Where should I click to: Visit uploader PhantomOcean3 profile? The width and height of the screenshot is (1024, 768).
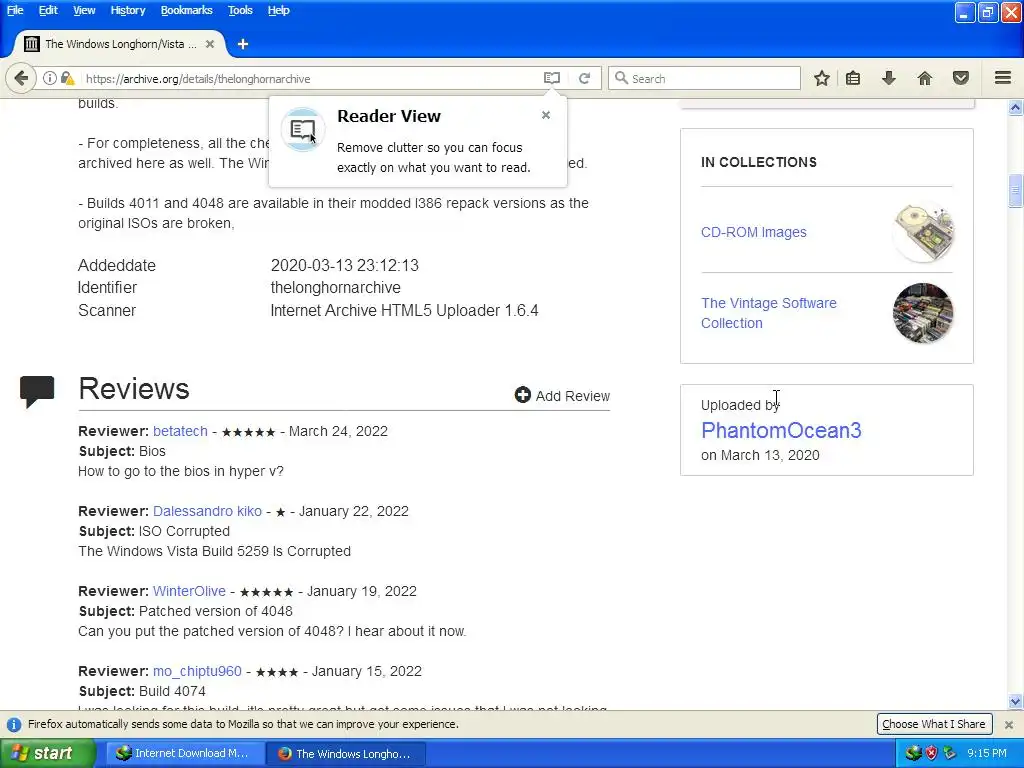[781, 430]
